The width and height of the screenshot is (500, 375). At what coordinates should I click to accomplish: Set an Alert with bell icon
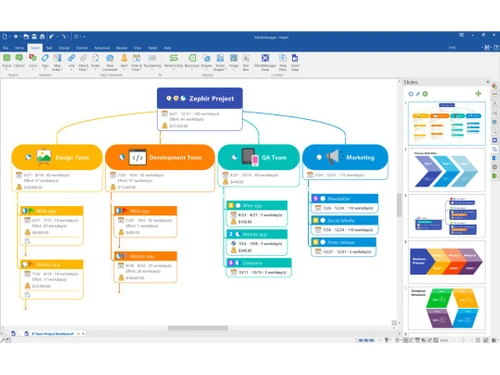click(124, 58)
